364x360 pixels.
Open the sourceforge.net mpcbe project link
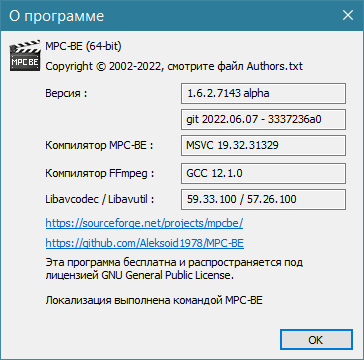[144, 223]
